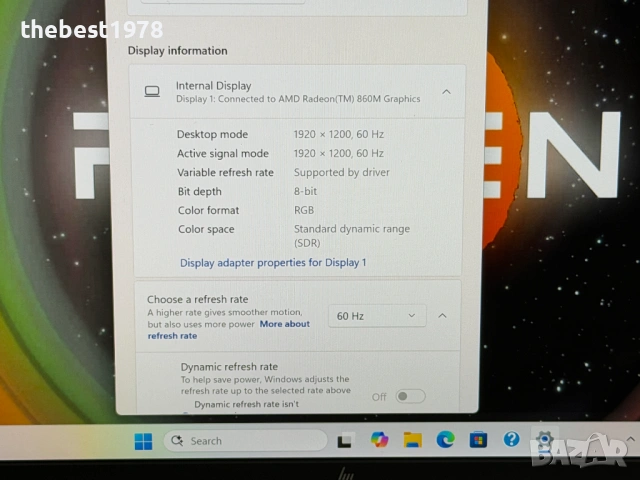
Task: Click the 'Desktop mode' label
Action: 212,134
